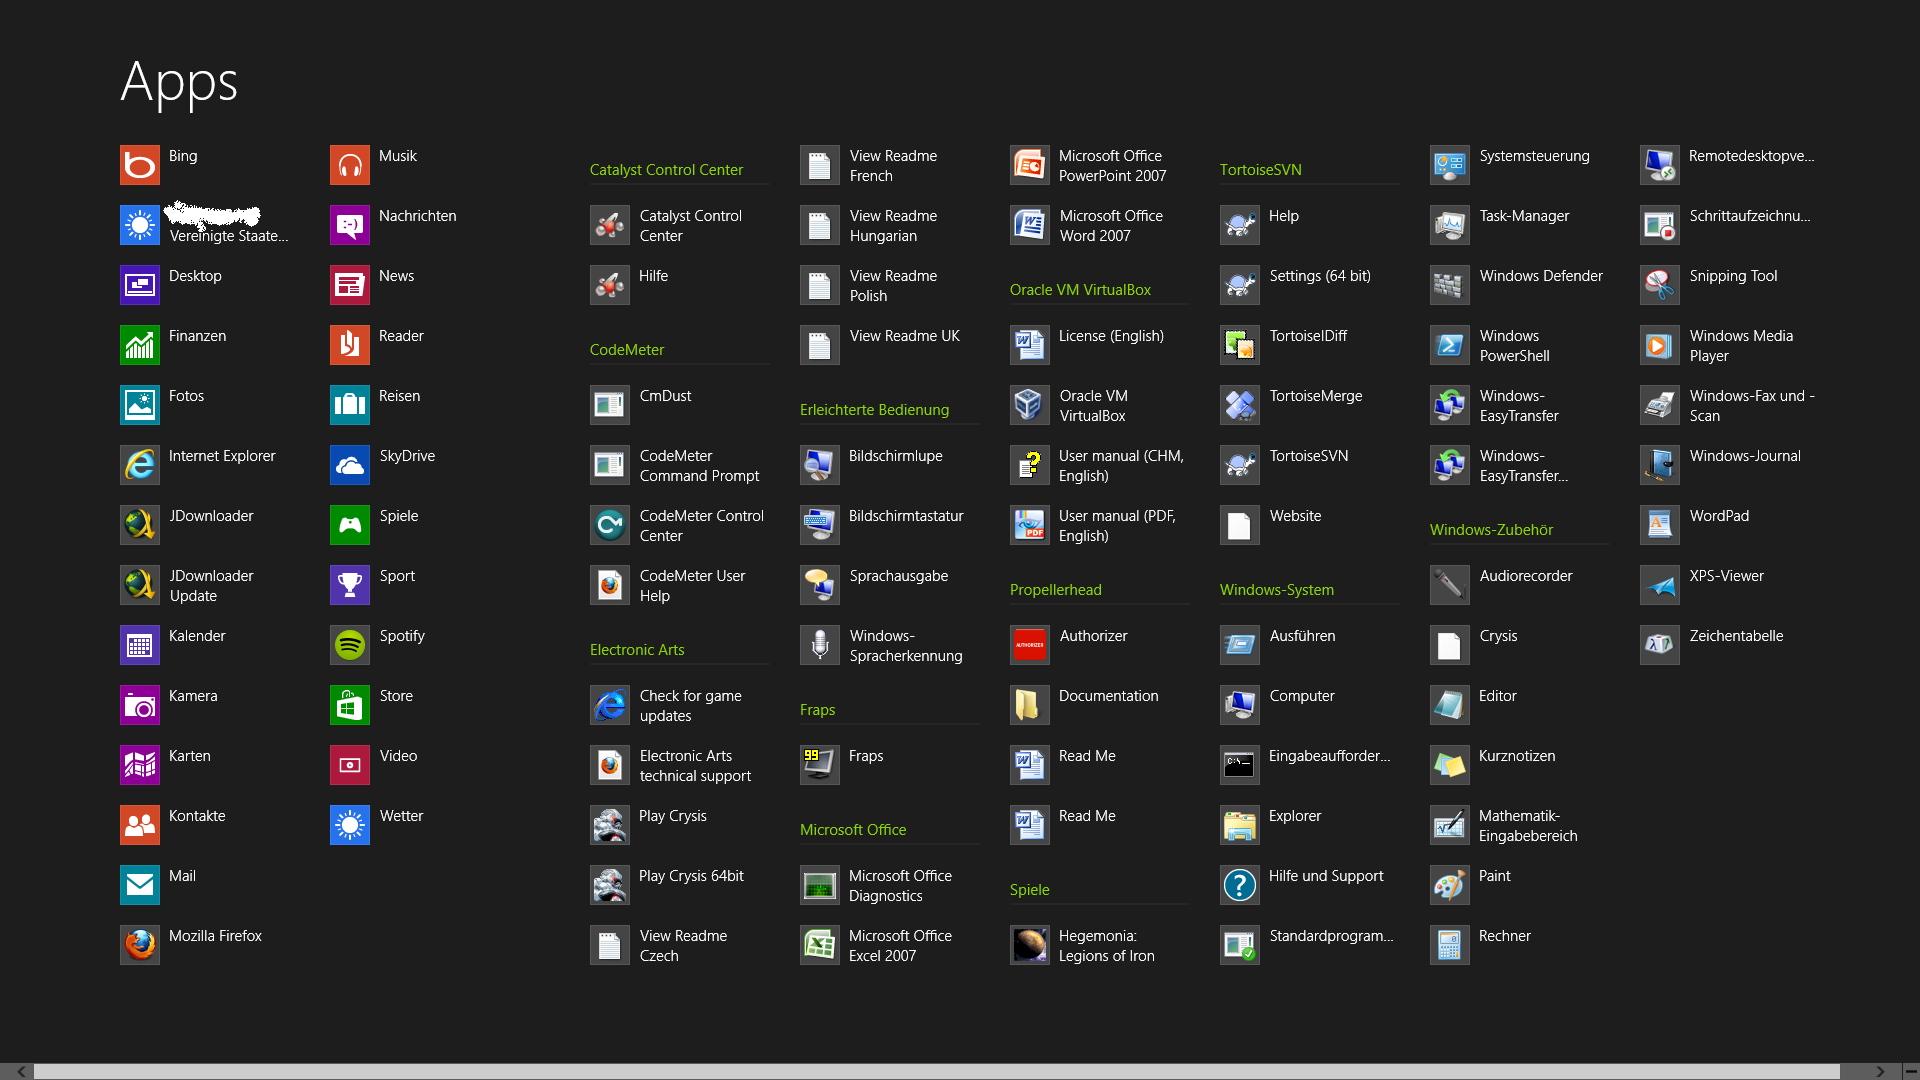The image size is (1920, 1080).
Task: Click the 'License (English)' label
Action: coord(1111,336)
